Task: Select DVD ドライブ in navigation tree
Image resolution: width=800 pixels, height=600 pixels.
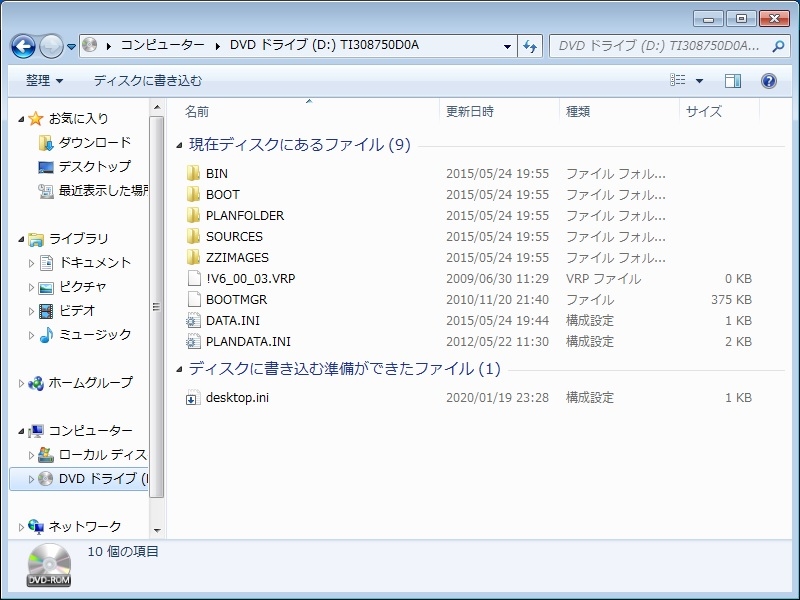Action: point(104,479)
